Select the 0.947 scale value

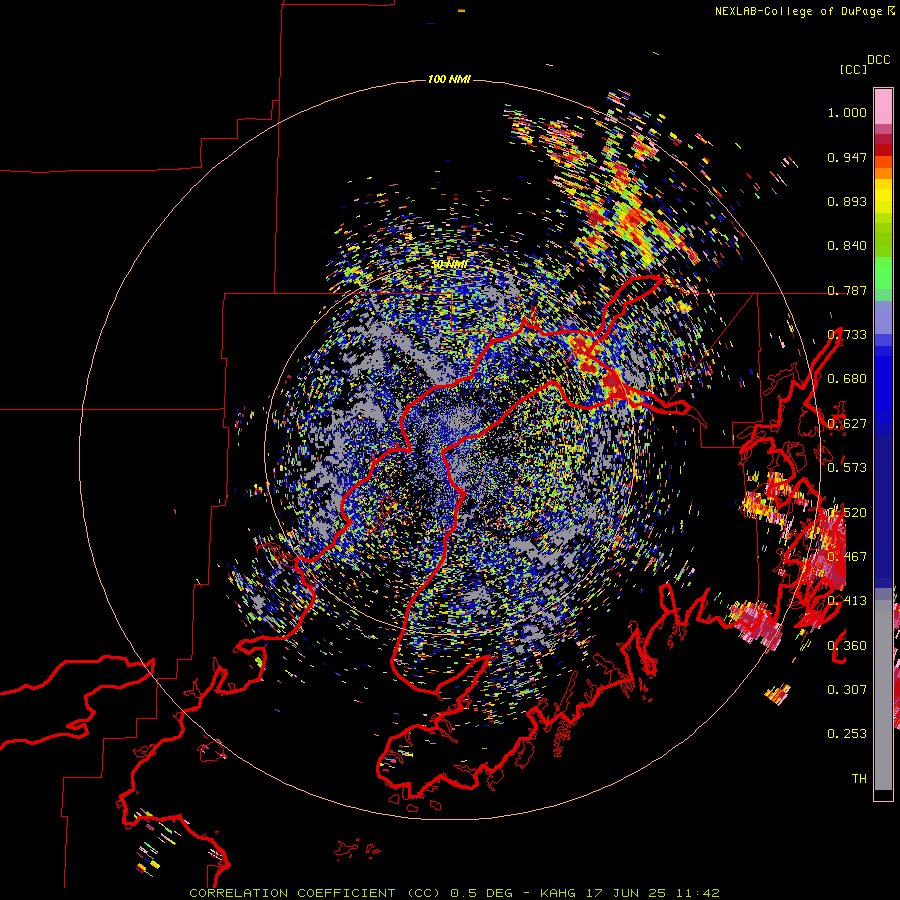point(847,157)
